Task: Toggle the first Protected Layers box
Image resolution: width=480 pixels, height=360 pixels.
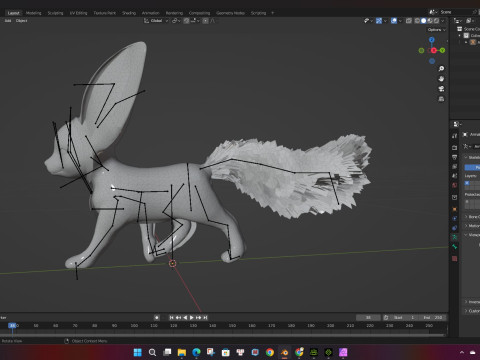Action: (x=467, y=202)
